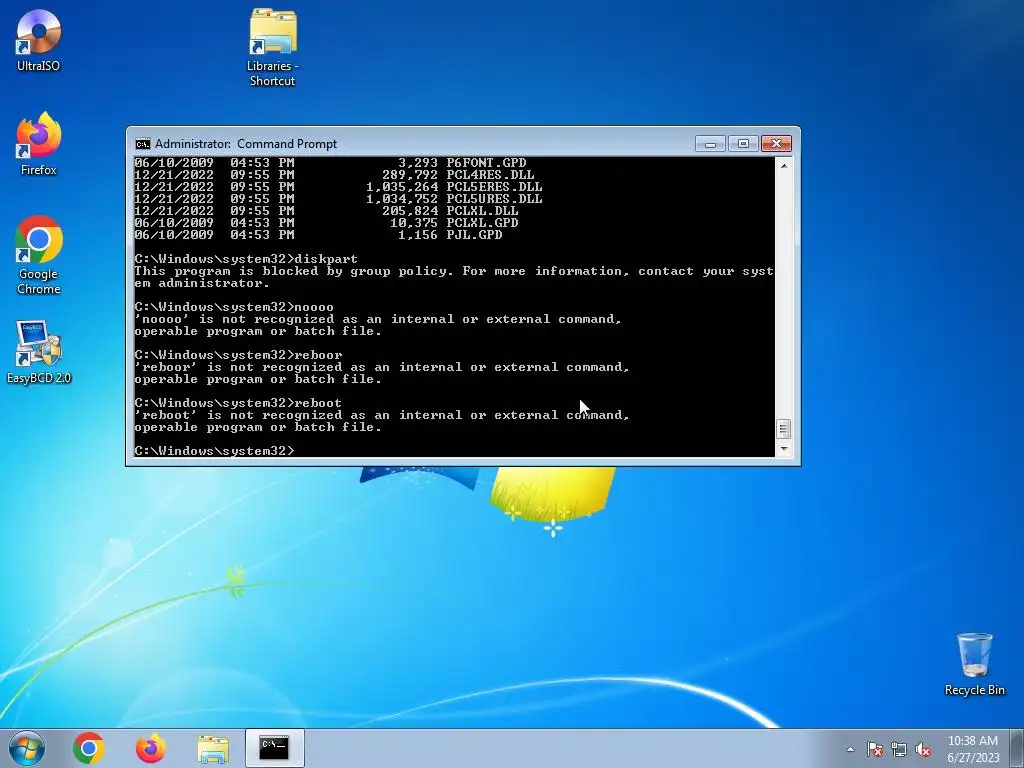The height and width of the screenshot is (768, 1024).
Task: Click the 'reboor' command line
Action: pos(238,355)
